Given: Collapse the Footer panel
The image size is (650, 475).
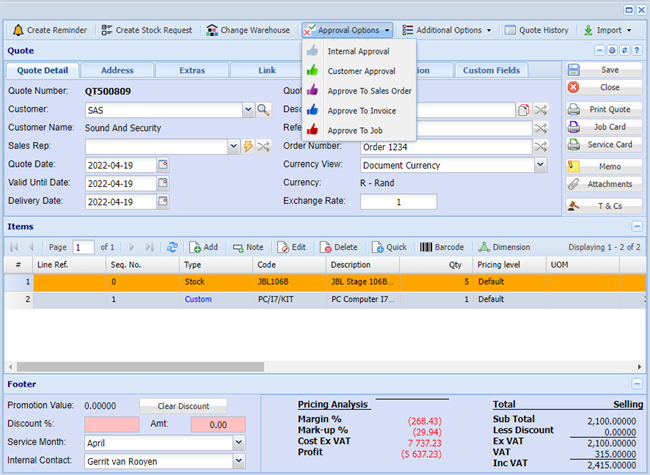Looking at the screenshot, I should pos(637,384).
